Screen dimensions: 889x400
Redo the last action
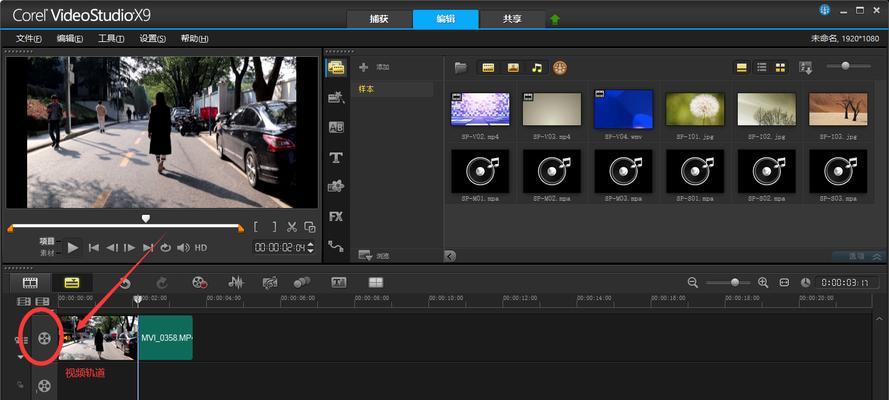tap(162, 282)
